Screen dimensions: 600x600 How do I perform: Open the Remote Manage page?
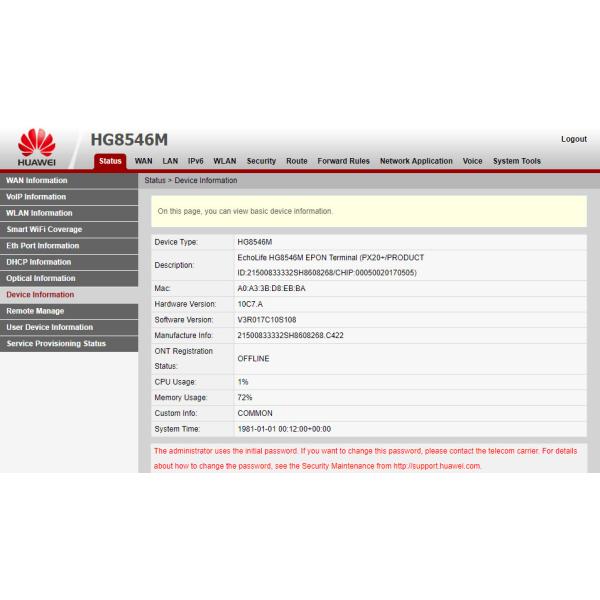point(69,311)
